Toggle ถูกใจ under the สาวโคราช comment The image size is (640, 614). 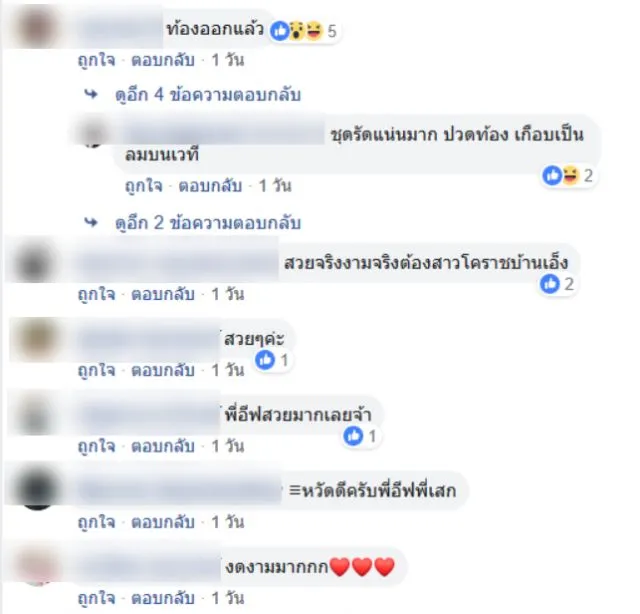tap(97, 294)
